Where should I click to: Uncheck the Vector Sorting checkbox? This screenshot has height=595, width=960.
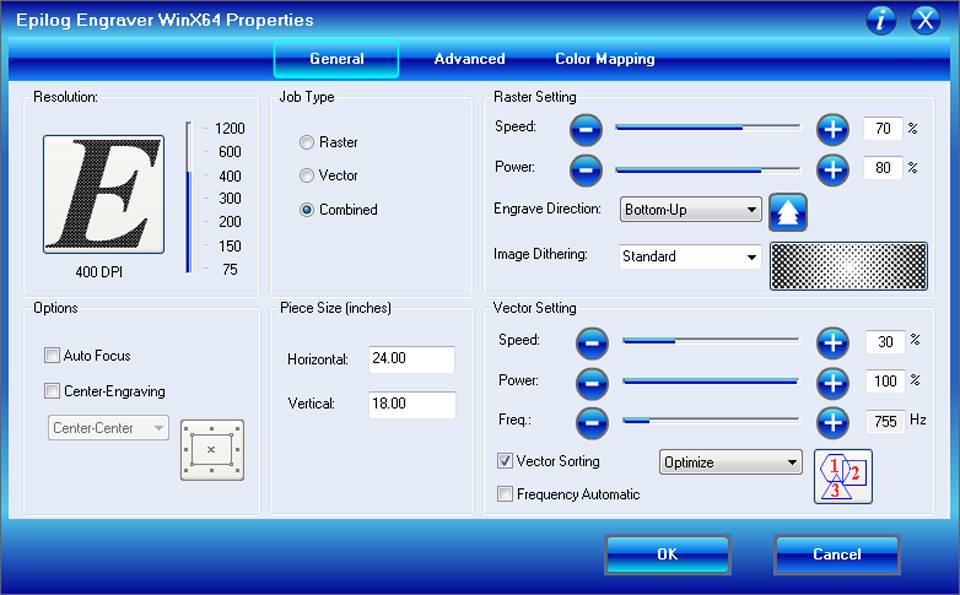point(505,461)
